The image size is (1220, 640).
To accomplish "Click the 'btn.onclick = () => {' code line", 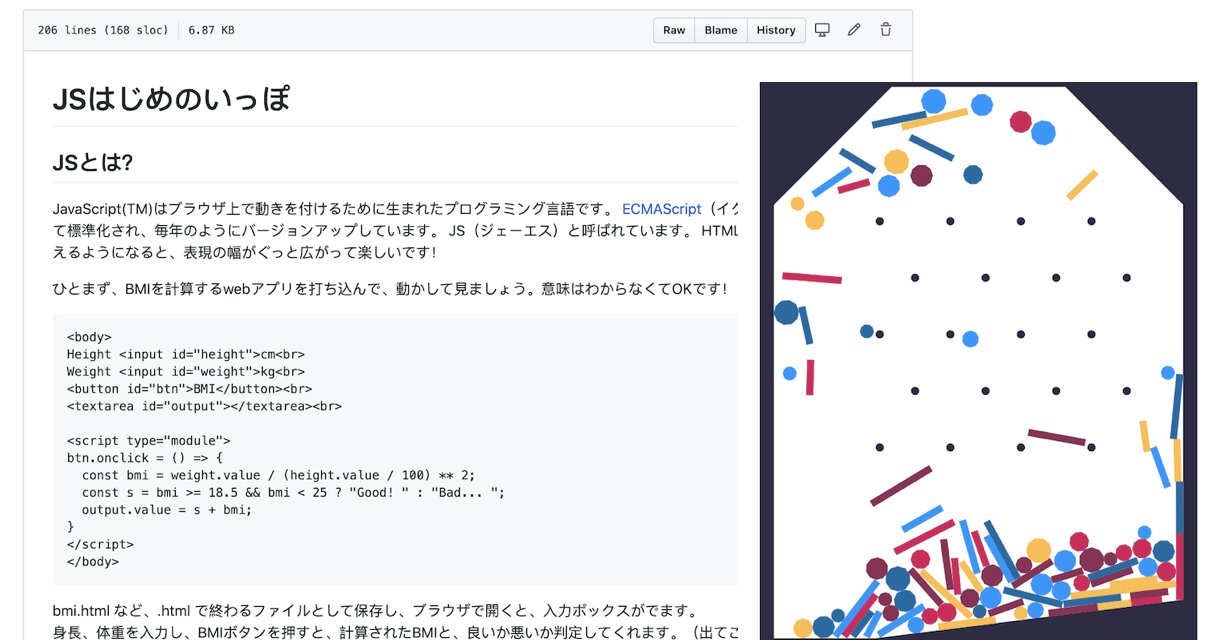I will tap(145, 458).
